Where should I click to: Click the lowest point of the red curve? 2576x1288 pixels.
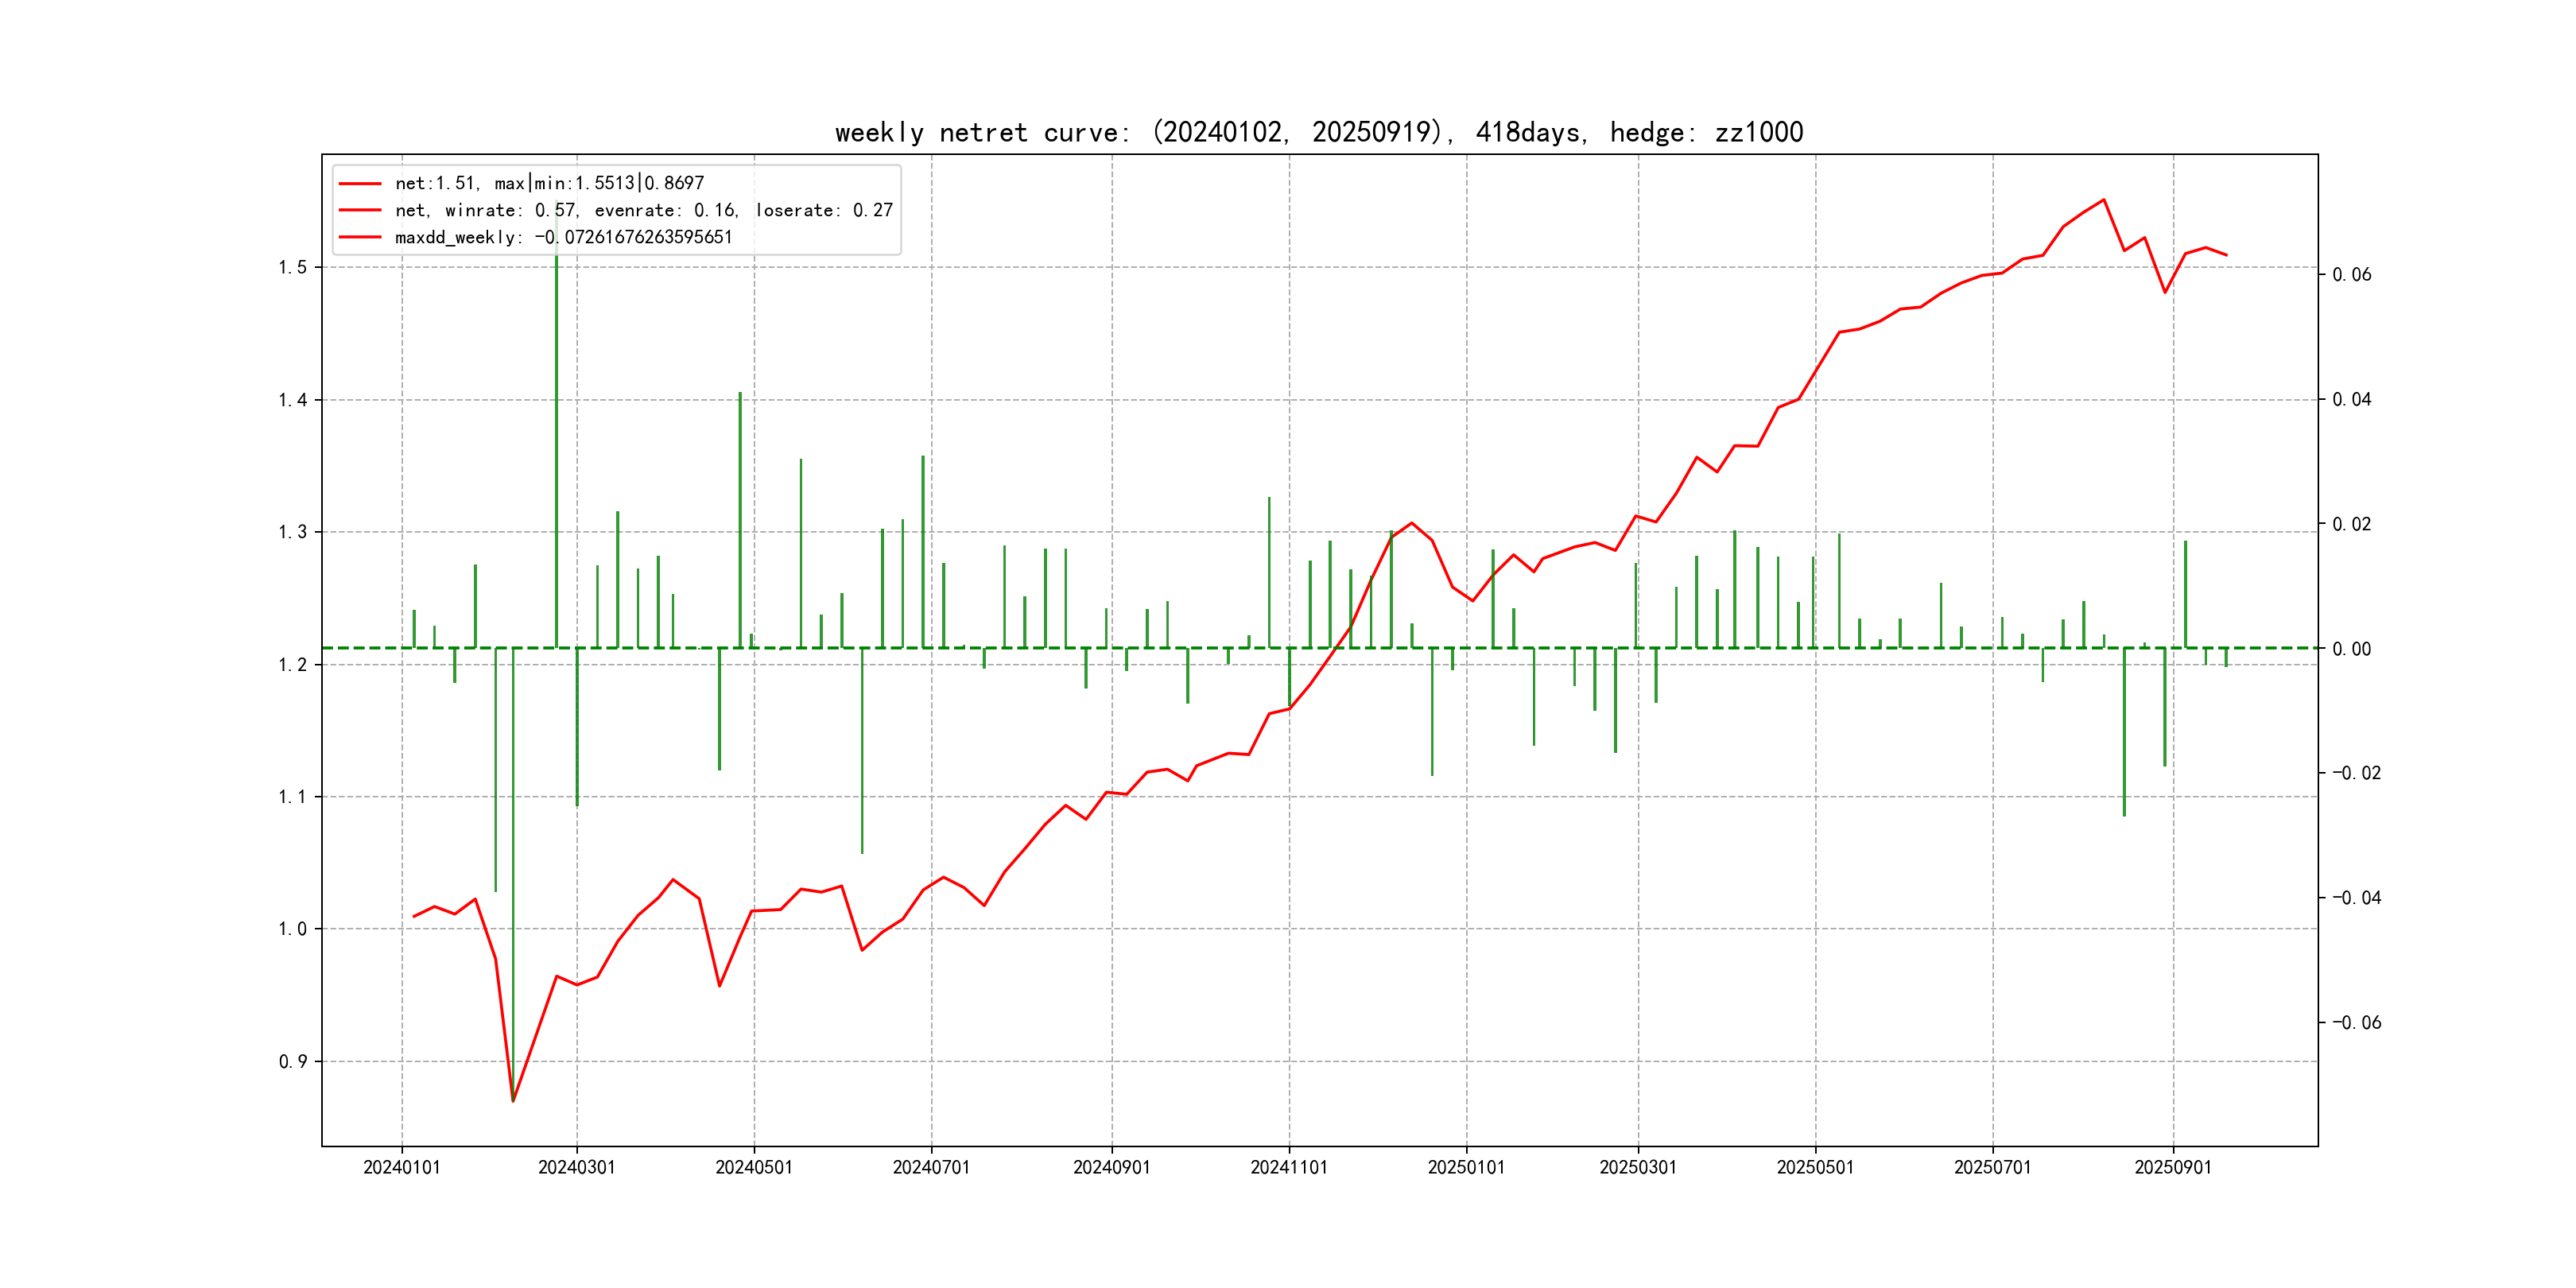point(513,1101)
